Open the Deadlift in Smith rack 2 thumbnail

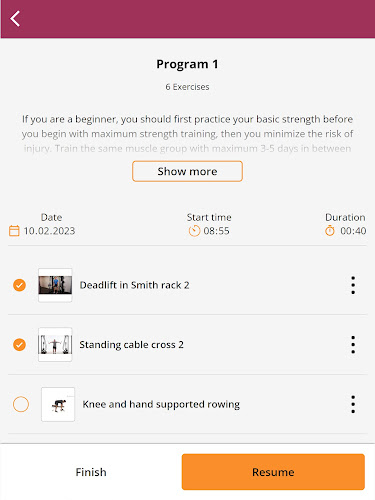[x=55, y=285]
